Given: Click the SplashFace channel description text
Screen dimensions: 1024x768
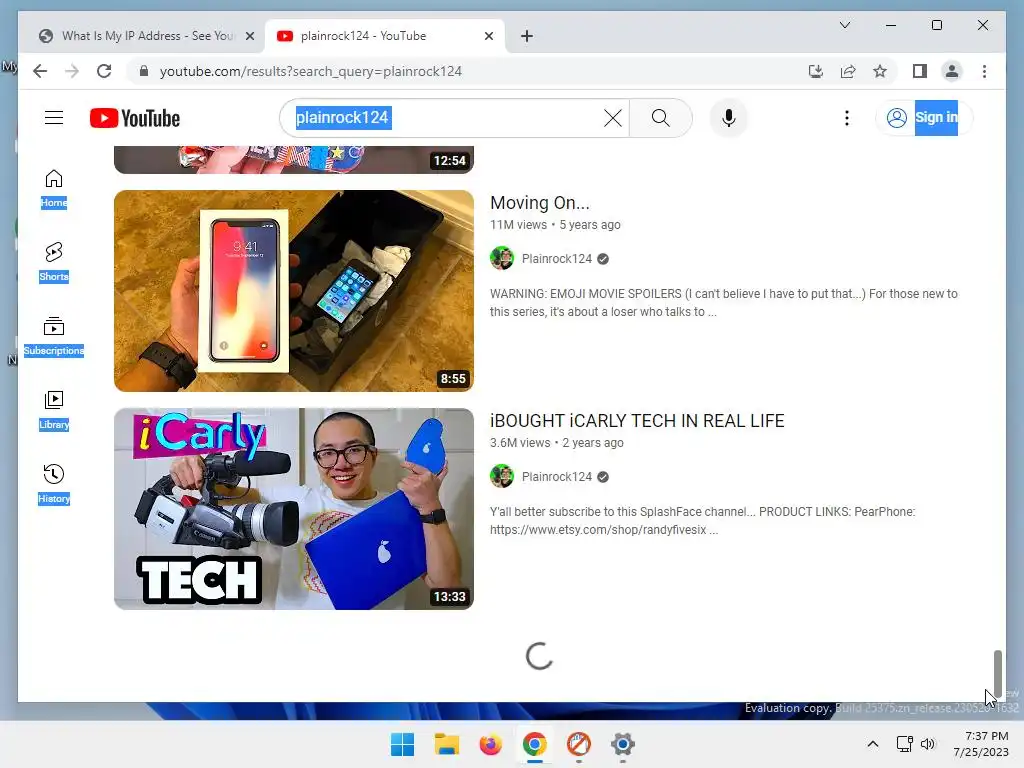Looking at the screenshot, I should [x=702, y=521].
